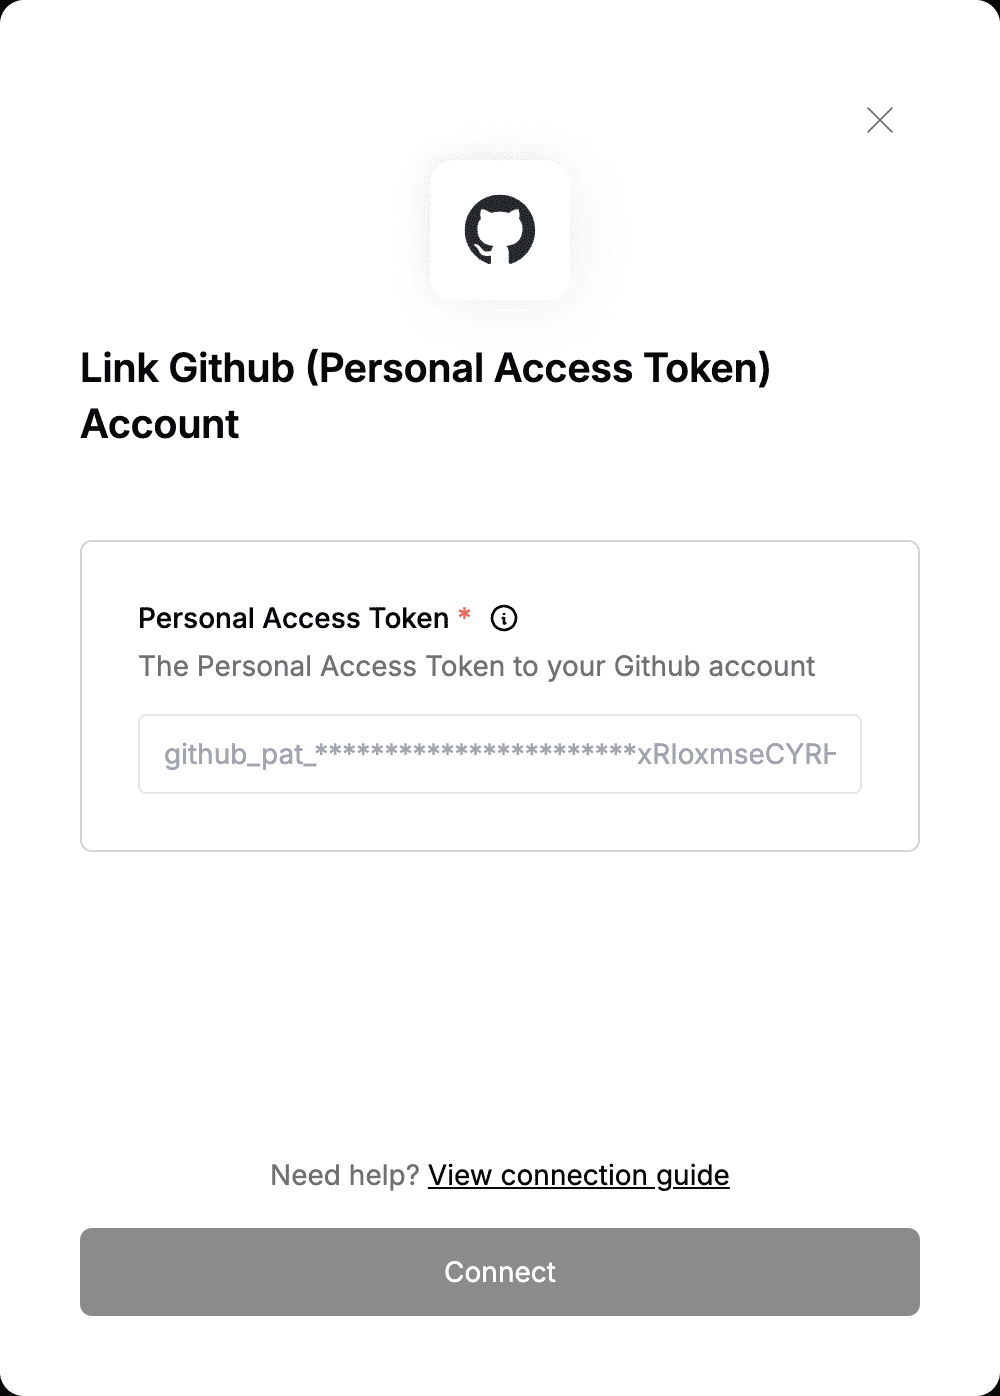The image size is (1000, 1396).
Task: Click the "Personal Access Token" field label
Action: click(x=293, y=619)
